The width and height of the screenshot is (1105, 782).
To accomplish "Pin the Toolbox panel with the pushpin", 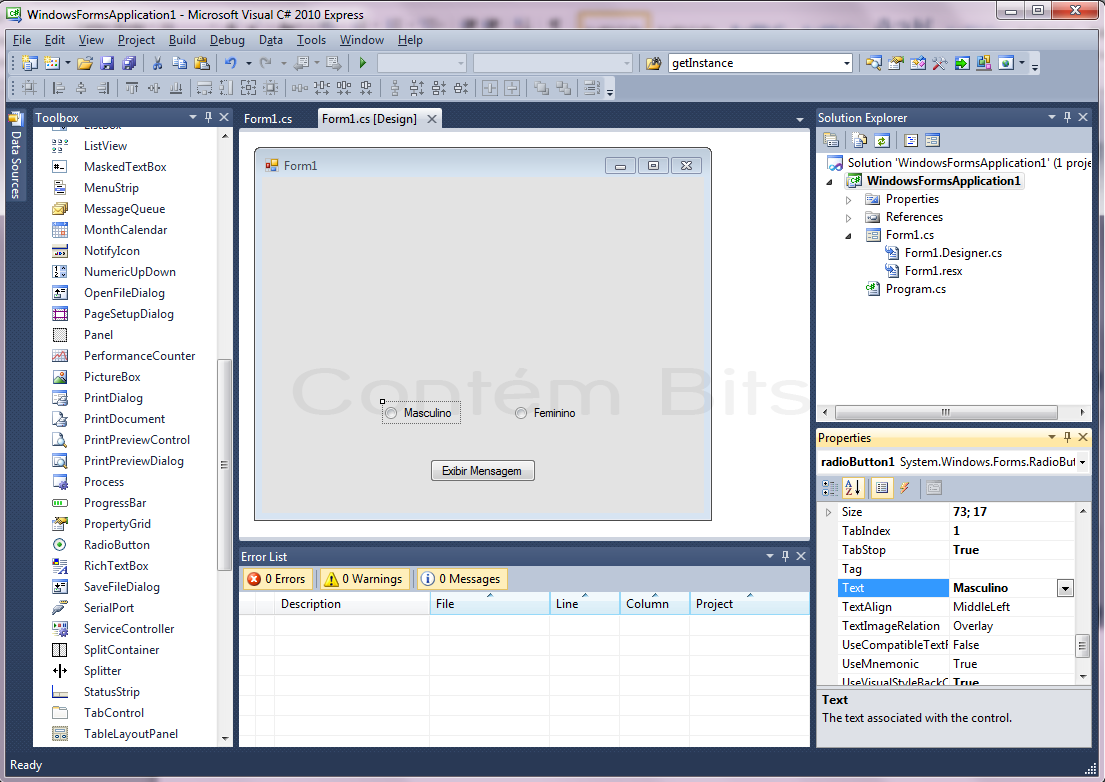I will click(208, 117).
